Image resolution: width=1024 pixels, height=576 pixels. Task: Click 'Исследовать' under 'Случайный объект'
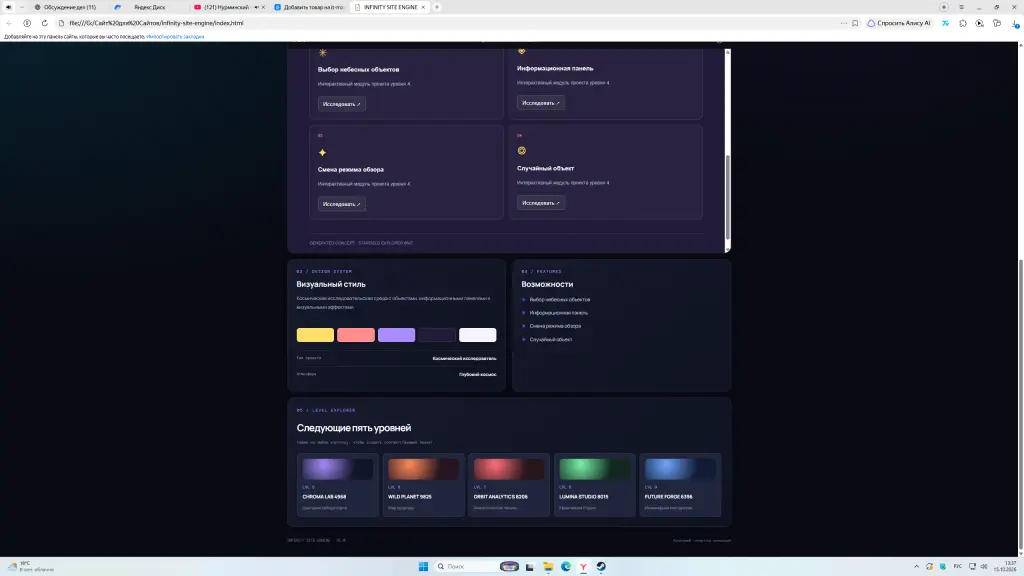pyautogui.click(x=541, y=202)
